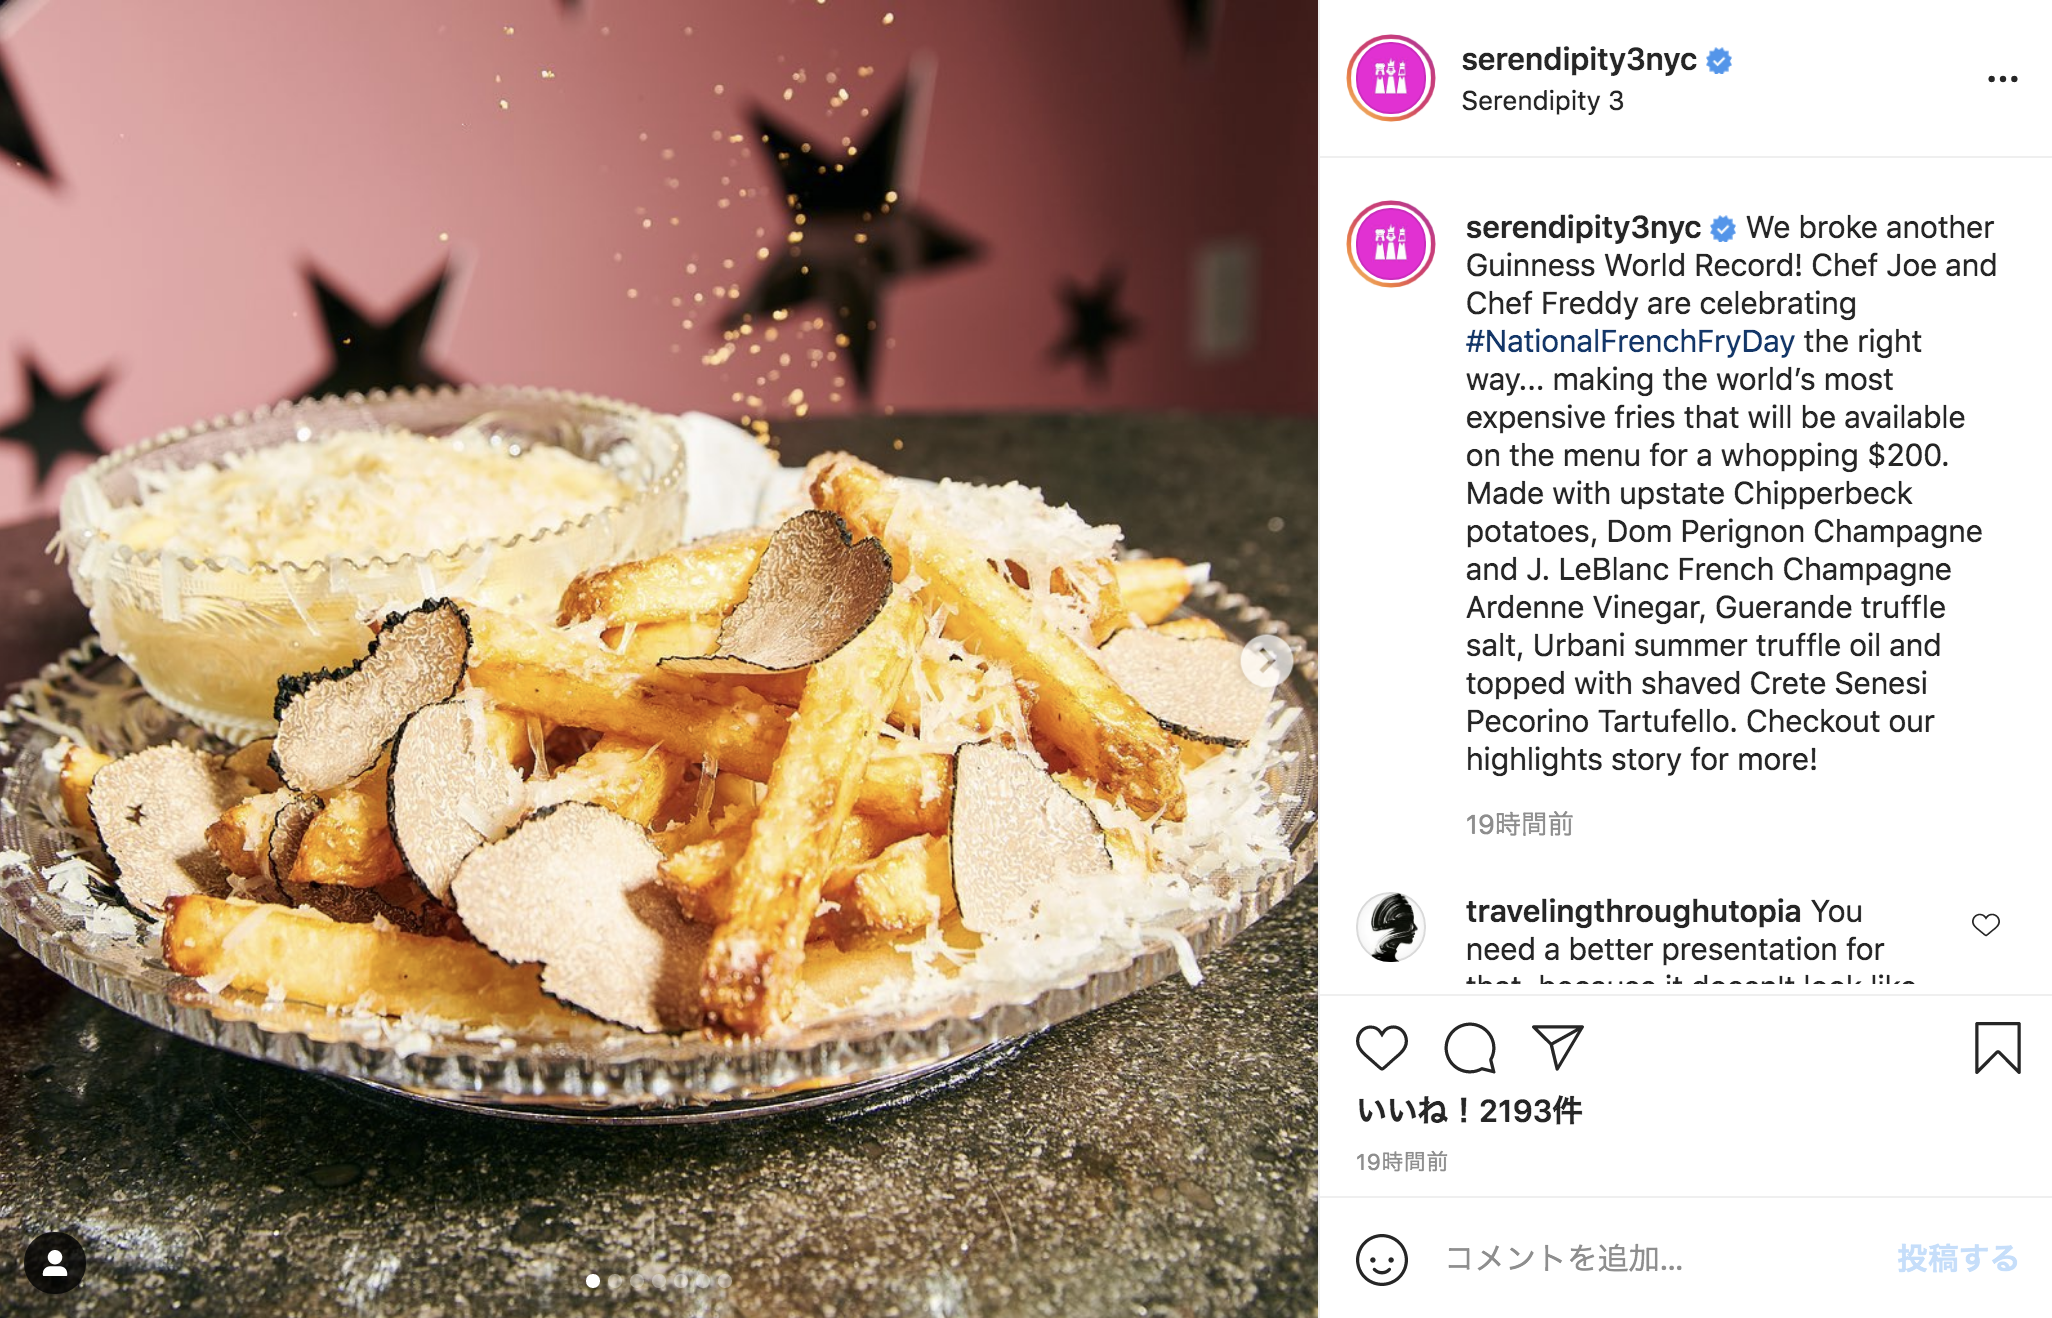View the travelingthroughutopia commenter avatar

(1391, 927)
